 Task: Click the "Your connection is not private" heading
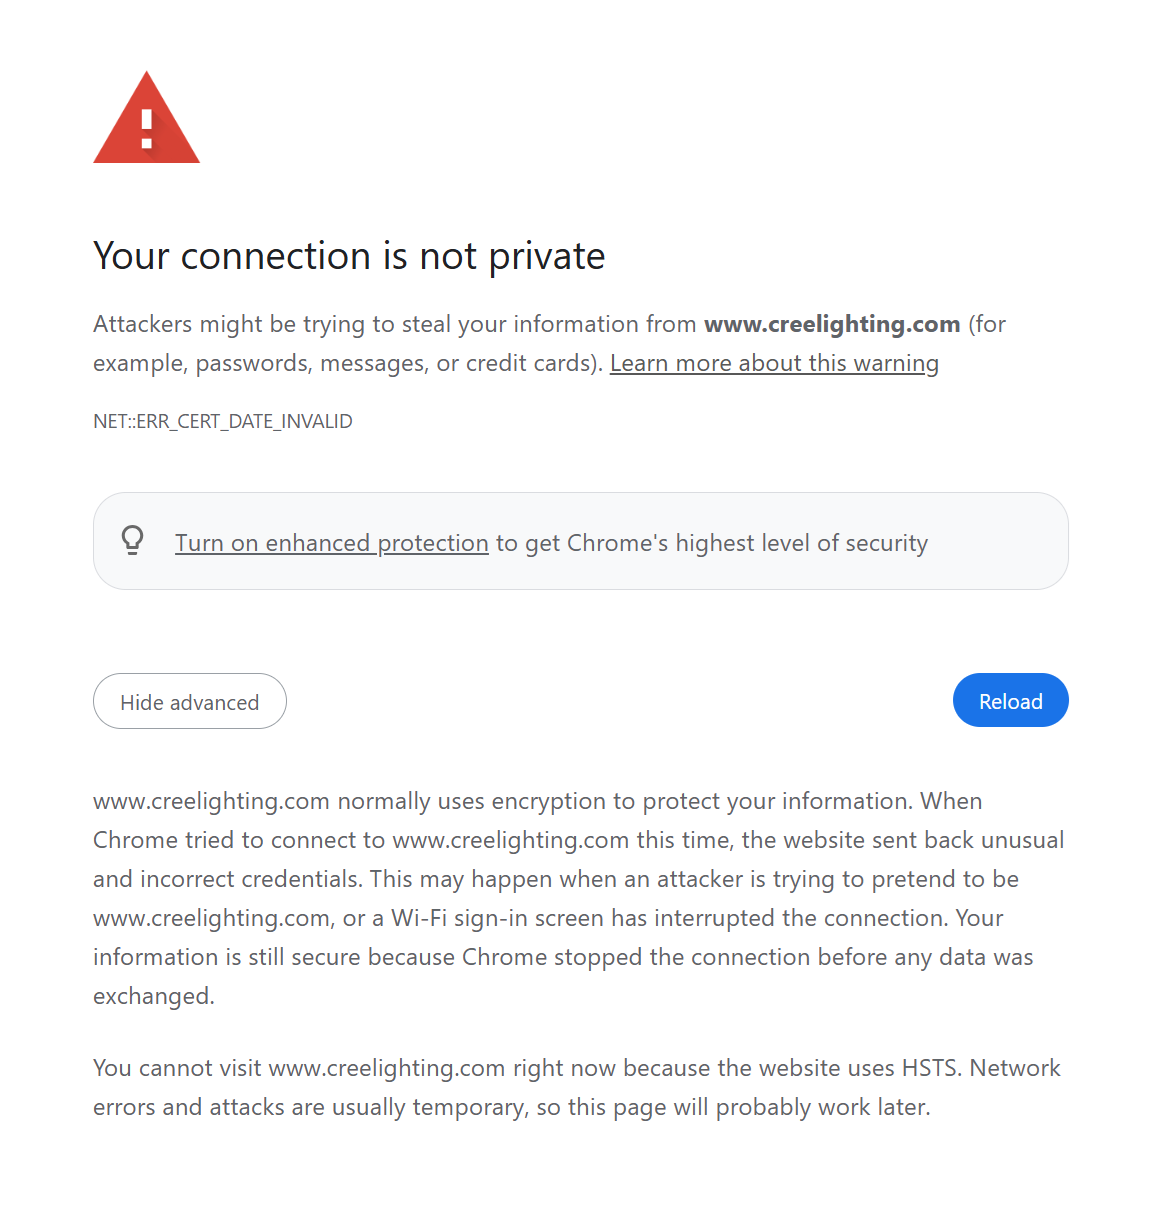349,256
